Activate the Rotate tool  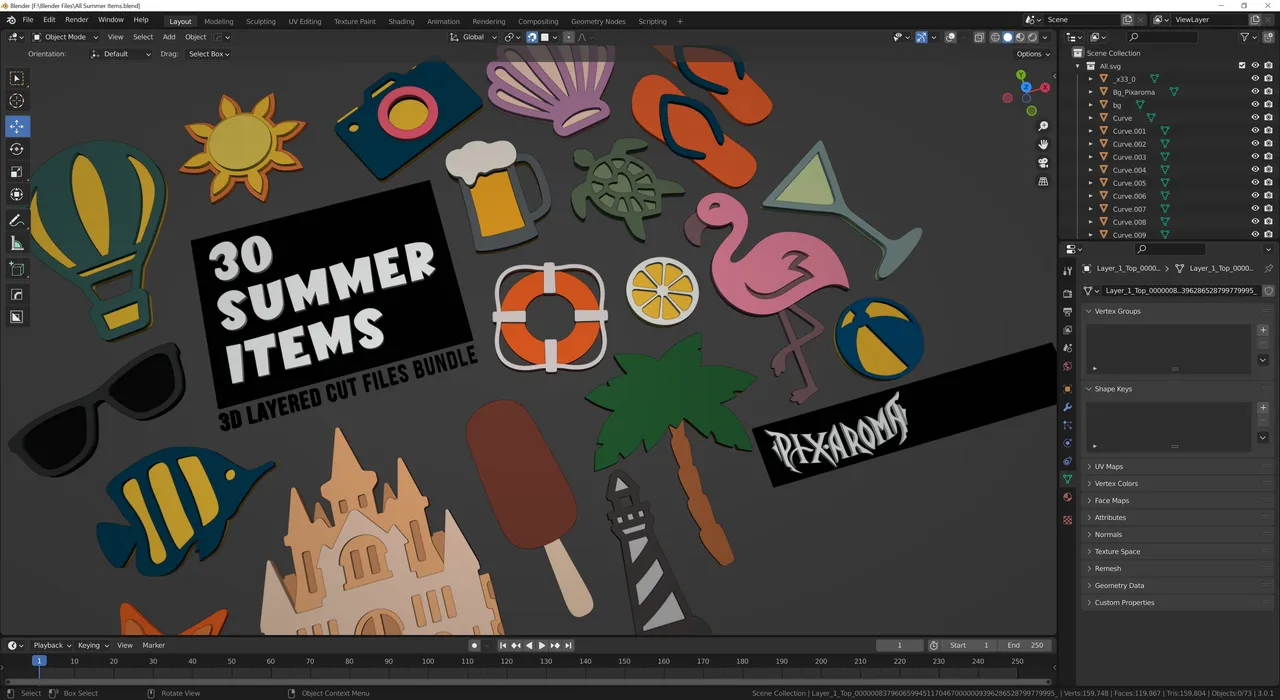(x=17, y=149)
